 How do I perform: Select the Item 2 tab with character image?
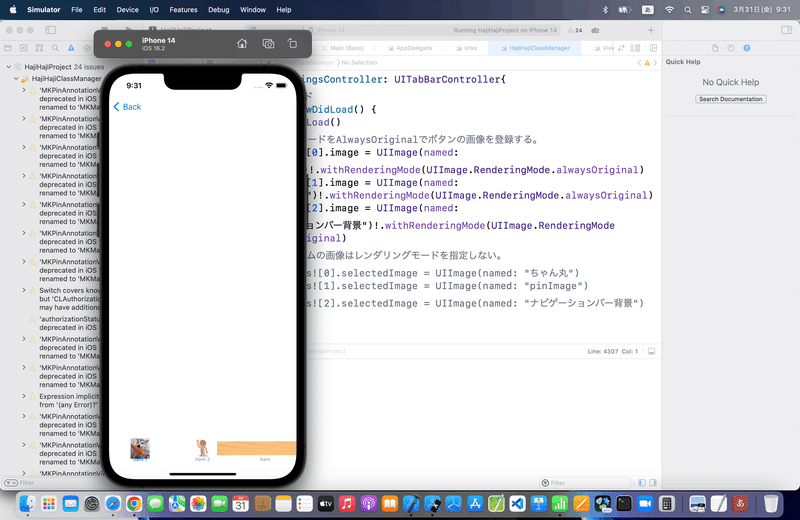tap(203, 450)
